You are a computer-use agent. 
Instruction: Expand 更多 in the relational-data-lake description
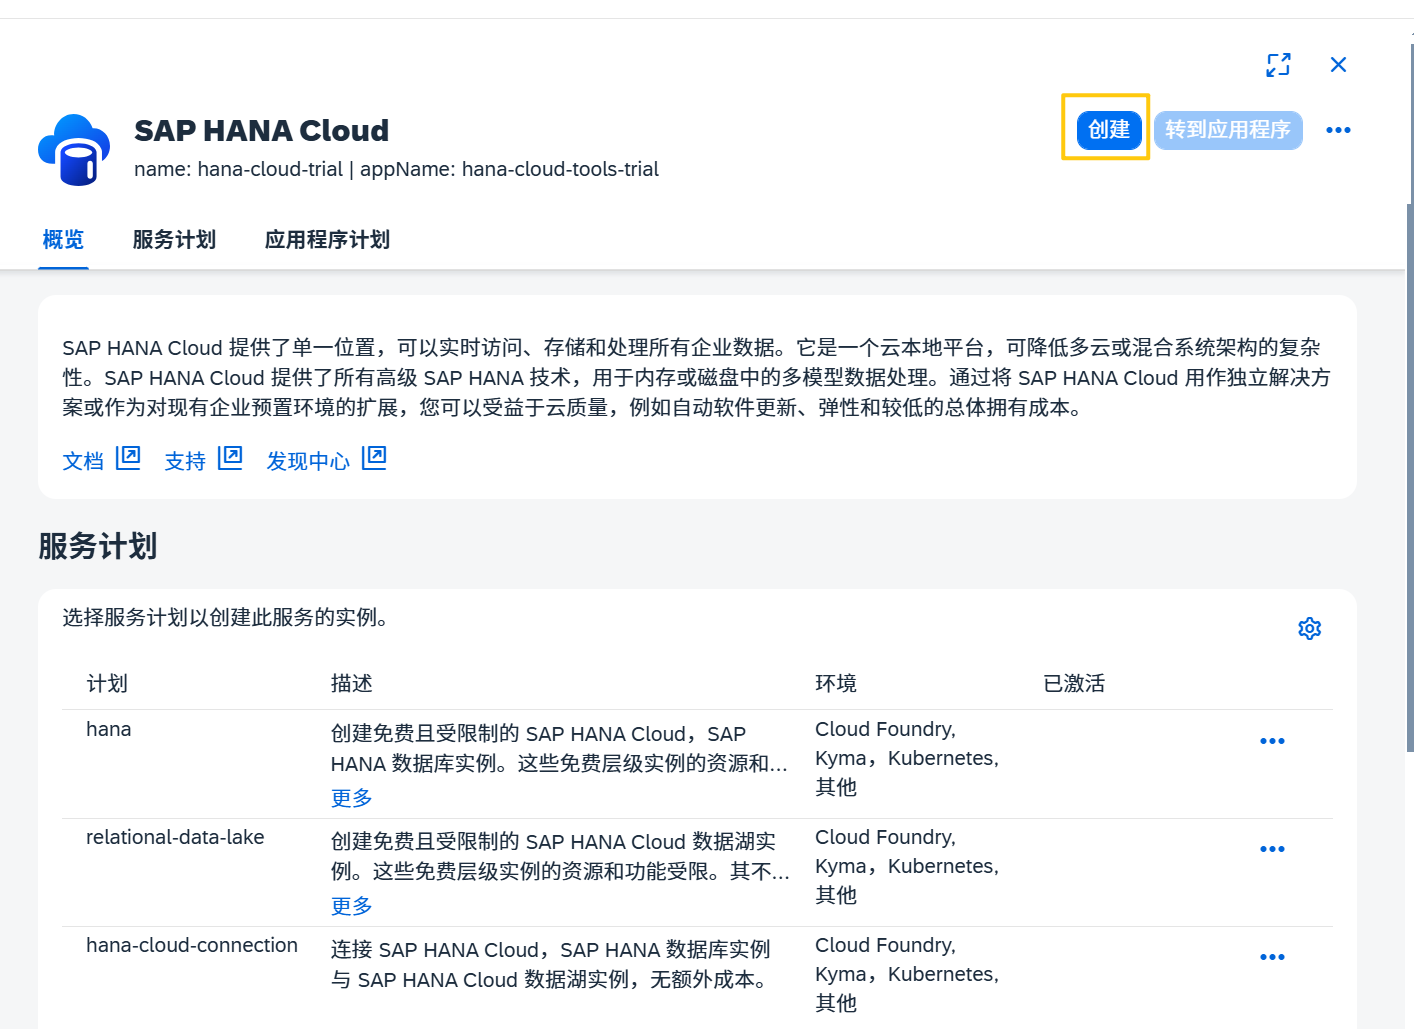(351, 906)
